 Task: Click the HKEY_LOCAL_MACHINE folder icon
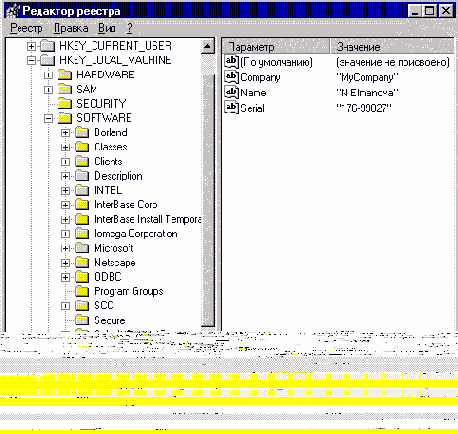[x=48, y=60]
